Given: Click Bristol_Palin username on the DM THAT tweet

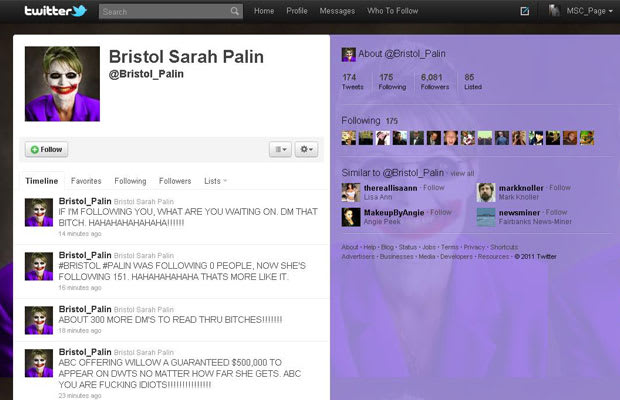Looking at the screenshot, I should point(85,201).
